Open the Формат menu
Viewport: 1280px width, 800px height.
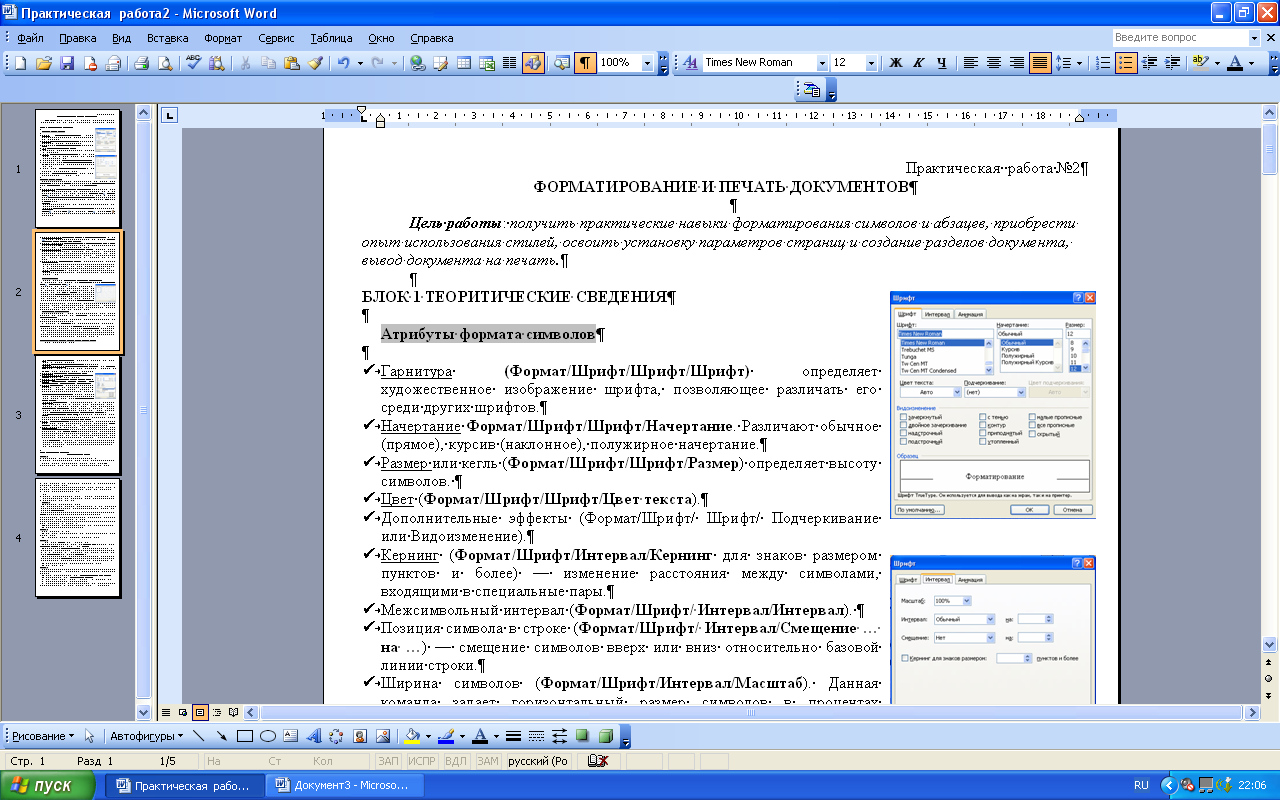click(x=223, y=38)
